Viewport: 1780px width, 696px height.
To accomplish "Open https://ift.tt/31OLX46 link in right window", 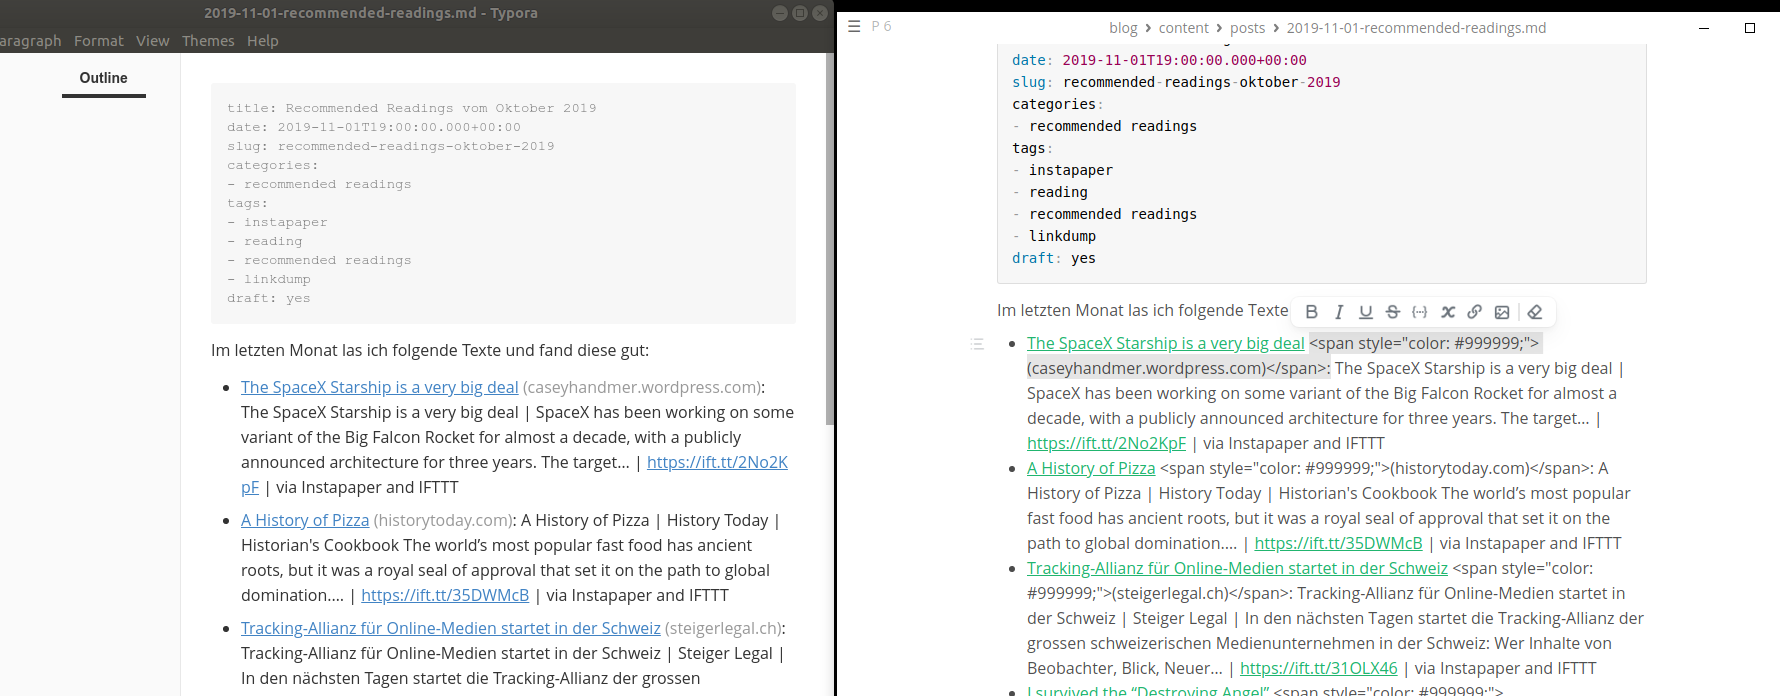I will 1319,669.
